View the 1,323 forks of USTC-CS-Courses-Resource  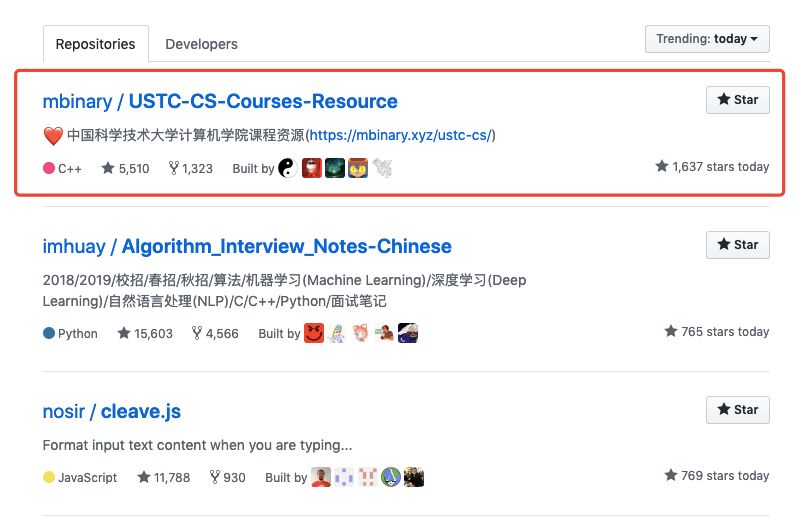191,168
